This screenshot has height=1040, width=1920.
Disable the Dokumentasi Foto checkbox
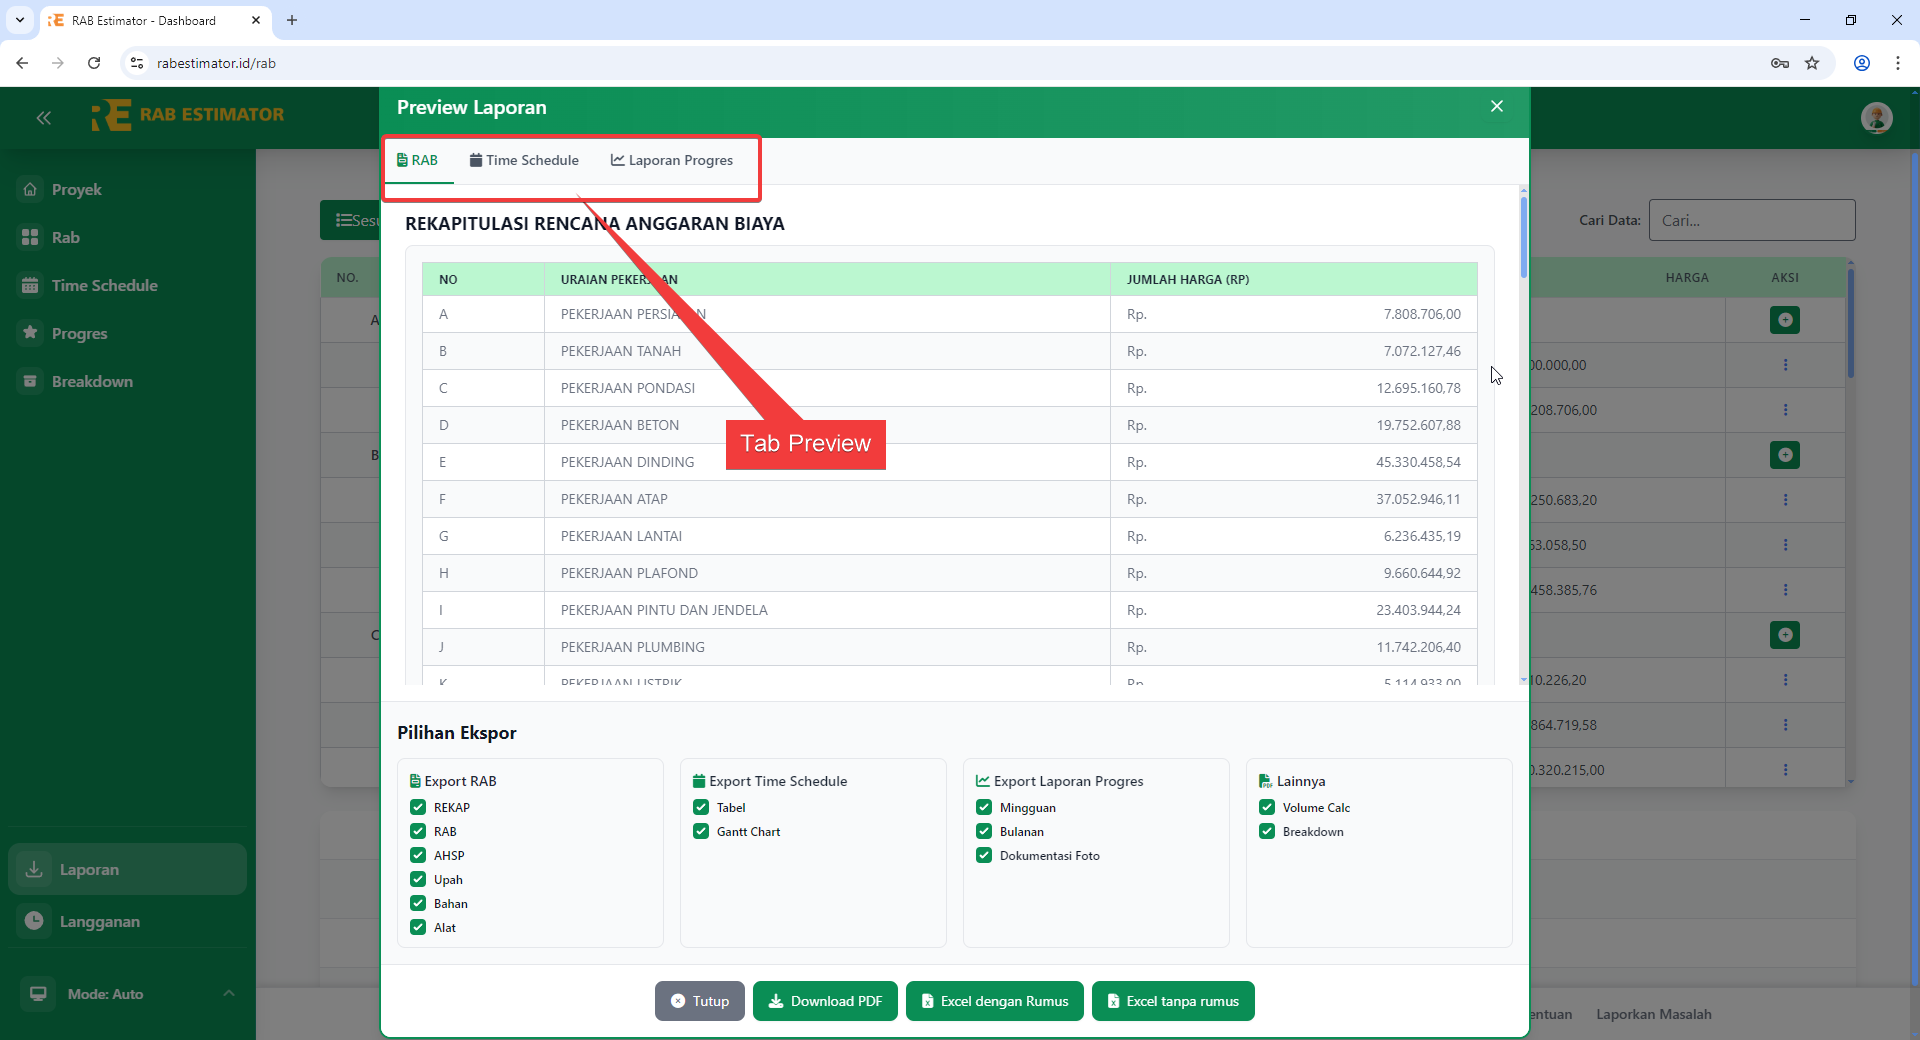pos(984,855)
